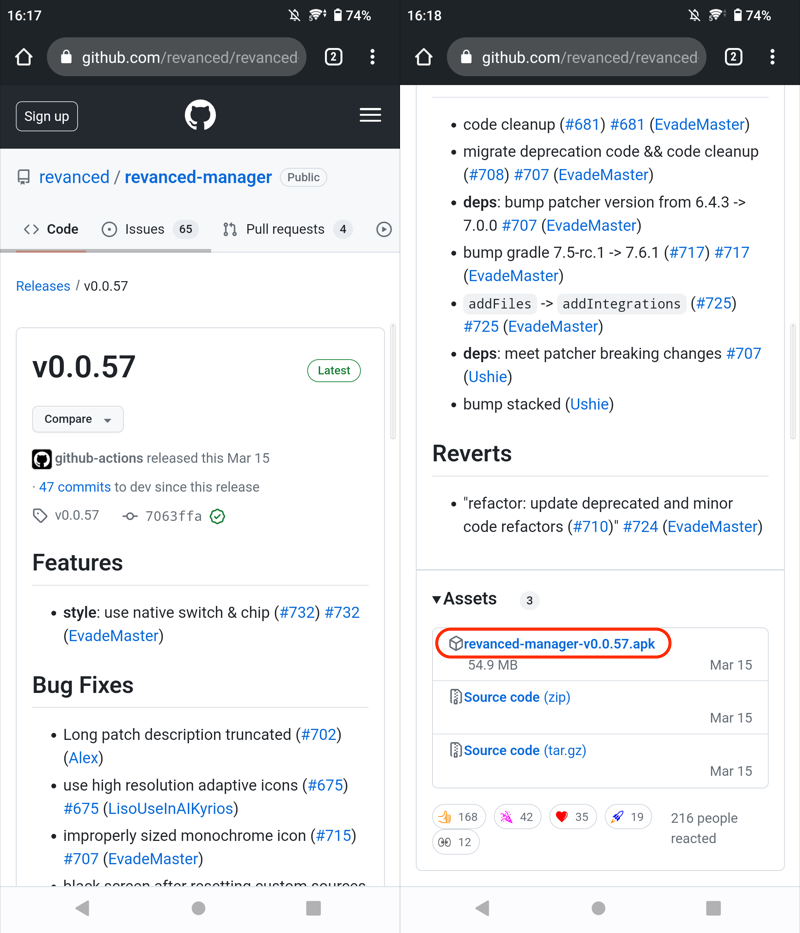Tap the thumbs up reaction with 168
800x933 pixels.
coord(457,817)
